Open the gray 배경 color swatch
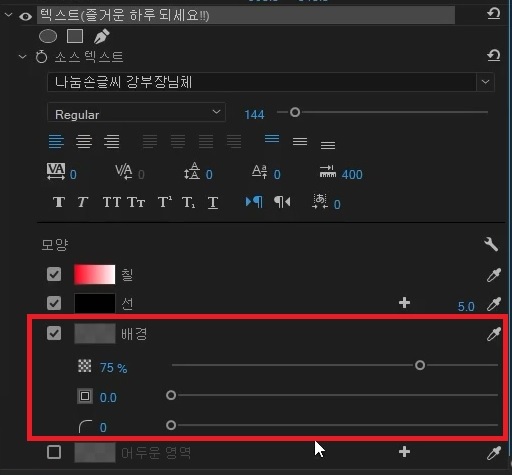 coord(95,333)
